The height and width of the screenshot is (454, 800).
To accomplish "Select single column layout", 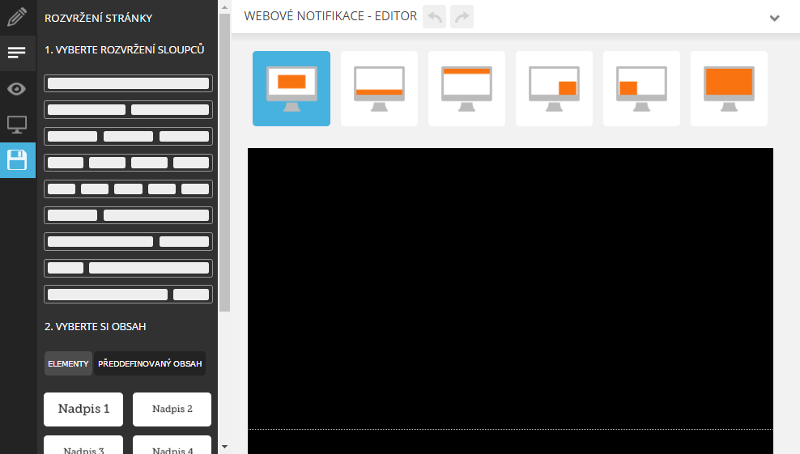I will [128, 83].
